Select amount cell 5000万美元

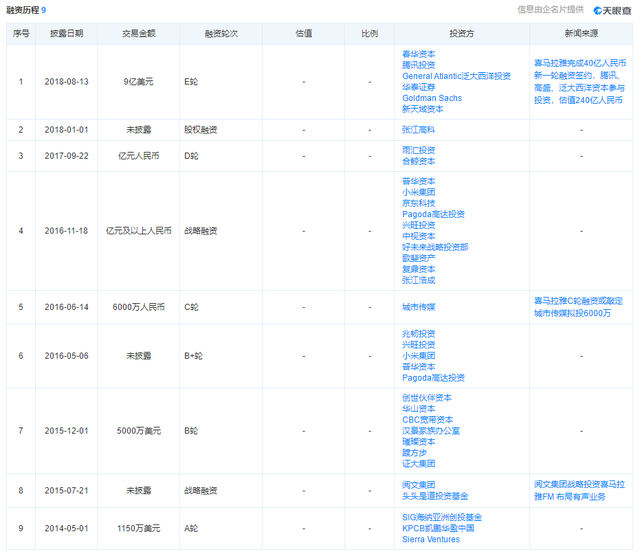click(x=138, y=431)
